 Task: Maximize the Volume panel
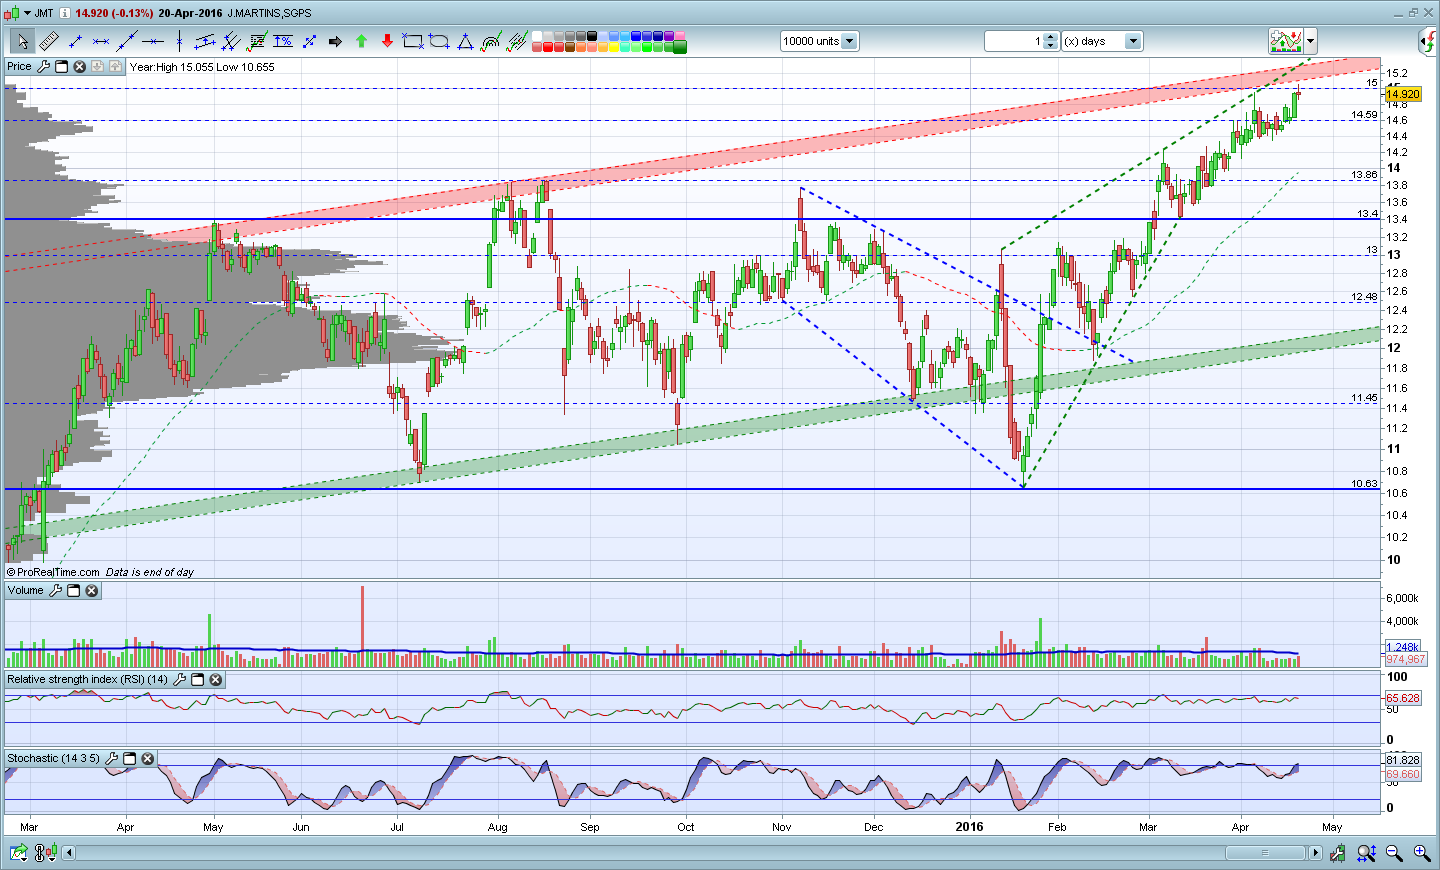(x=74, y=591)
